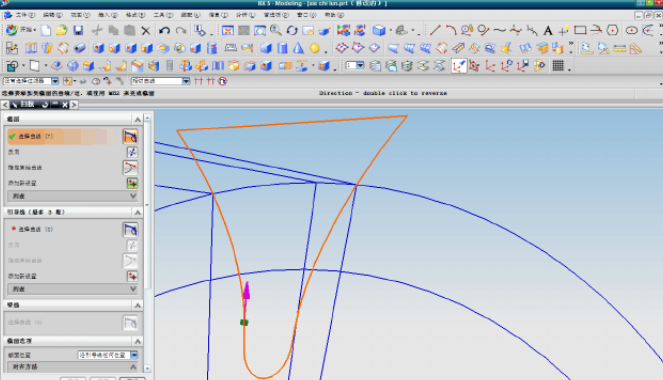Click the dialog panel vertical scrollbar
The image size is (663, 380).
pyautogui.click(x=148, y=243)
